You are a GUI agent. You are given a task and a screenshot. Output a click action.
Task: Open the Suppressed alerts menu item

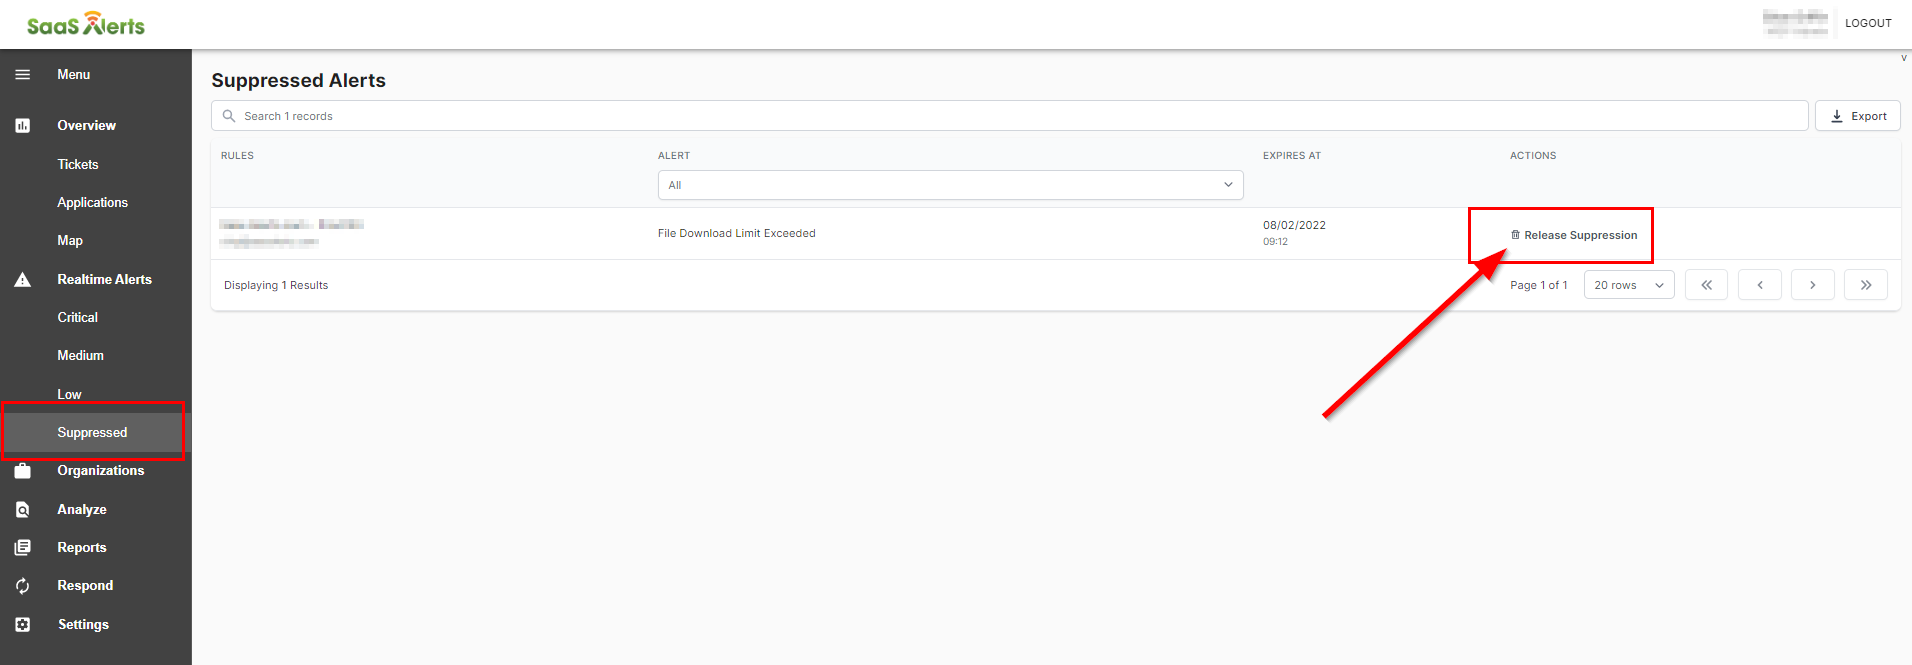click(92, 433)
